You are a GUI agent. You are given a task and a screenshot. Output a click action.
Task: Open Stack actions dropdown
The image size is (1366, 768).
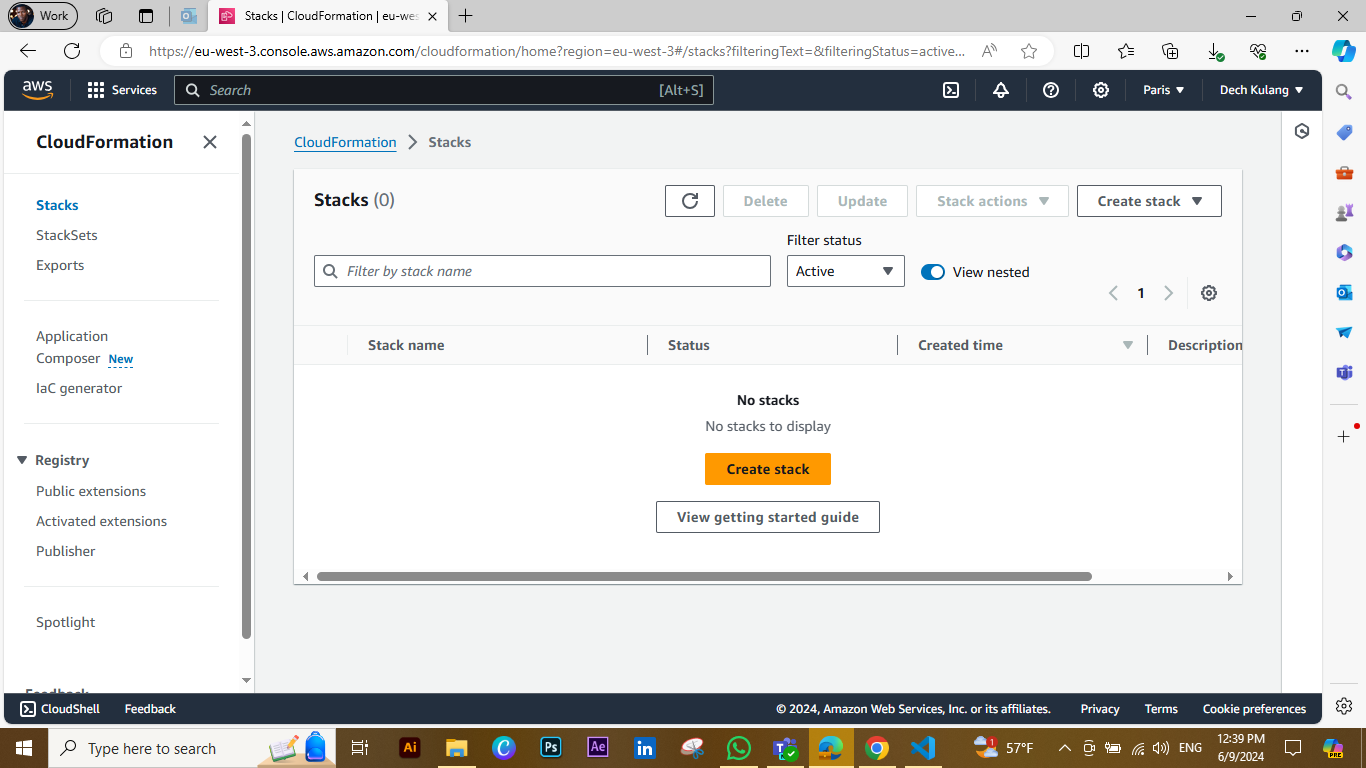[x=992, y=201]
